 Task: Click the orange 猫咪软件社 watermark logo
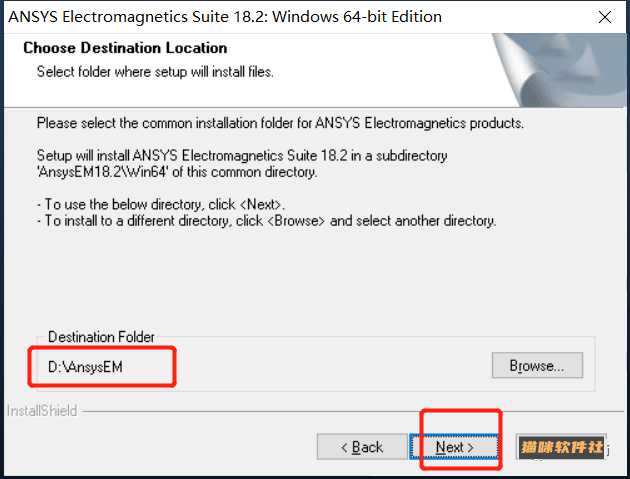click(561, 446)
